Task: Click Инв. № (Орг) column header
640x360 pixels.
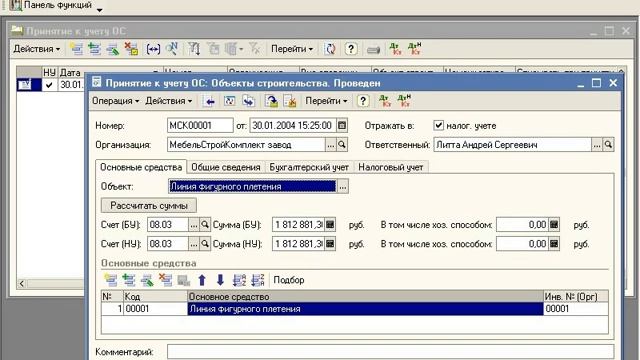Action: (576, 296)
